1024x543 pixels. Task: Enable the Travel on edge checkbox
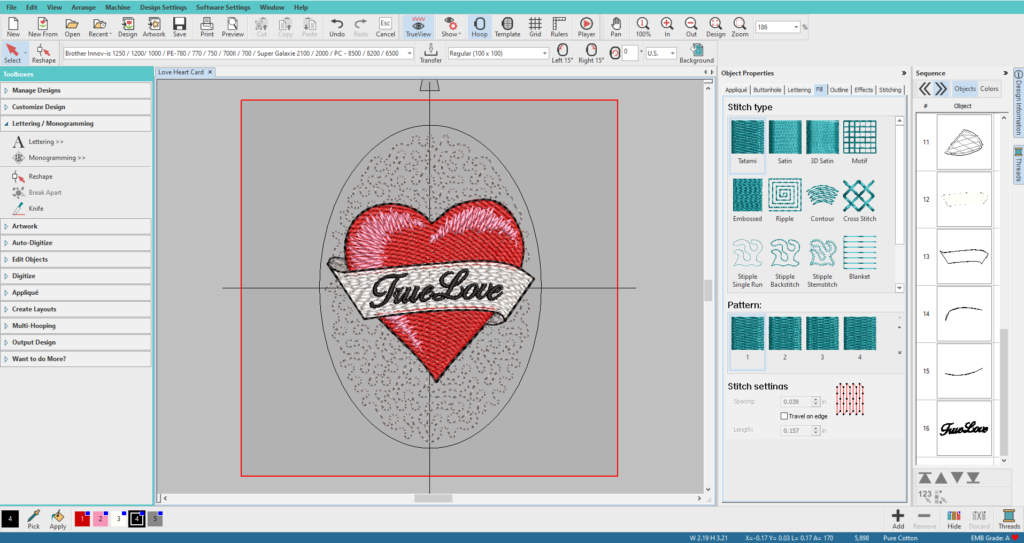click(x=784, y=415)
